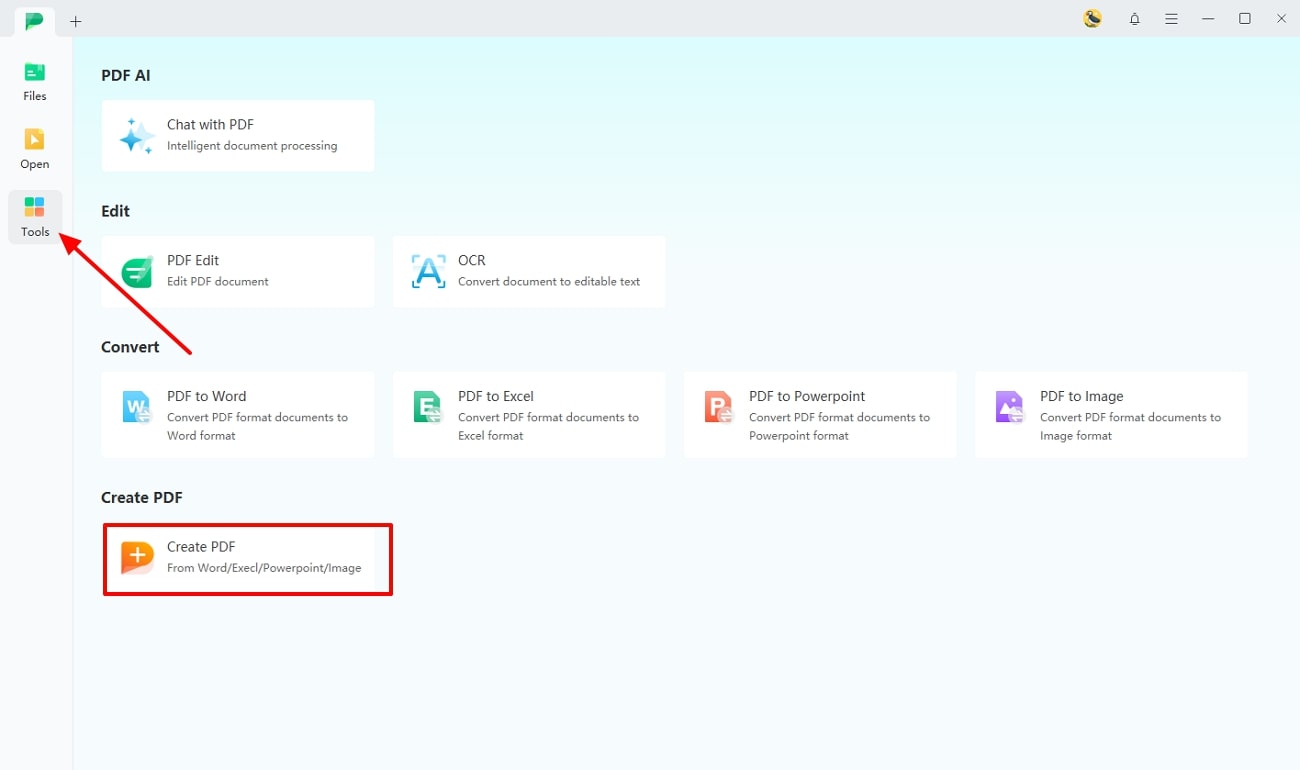1300x770 pixels.
Task: Click the Image format description text
Action: point(1130,427)
